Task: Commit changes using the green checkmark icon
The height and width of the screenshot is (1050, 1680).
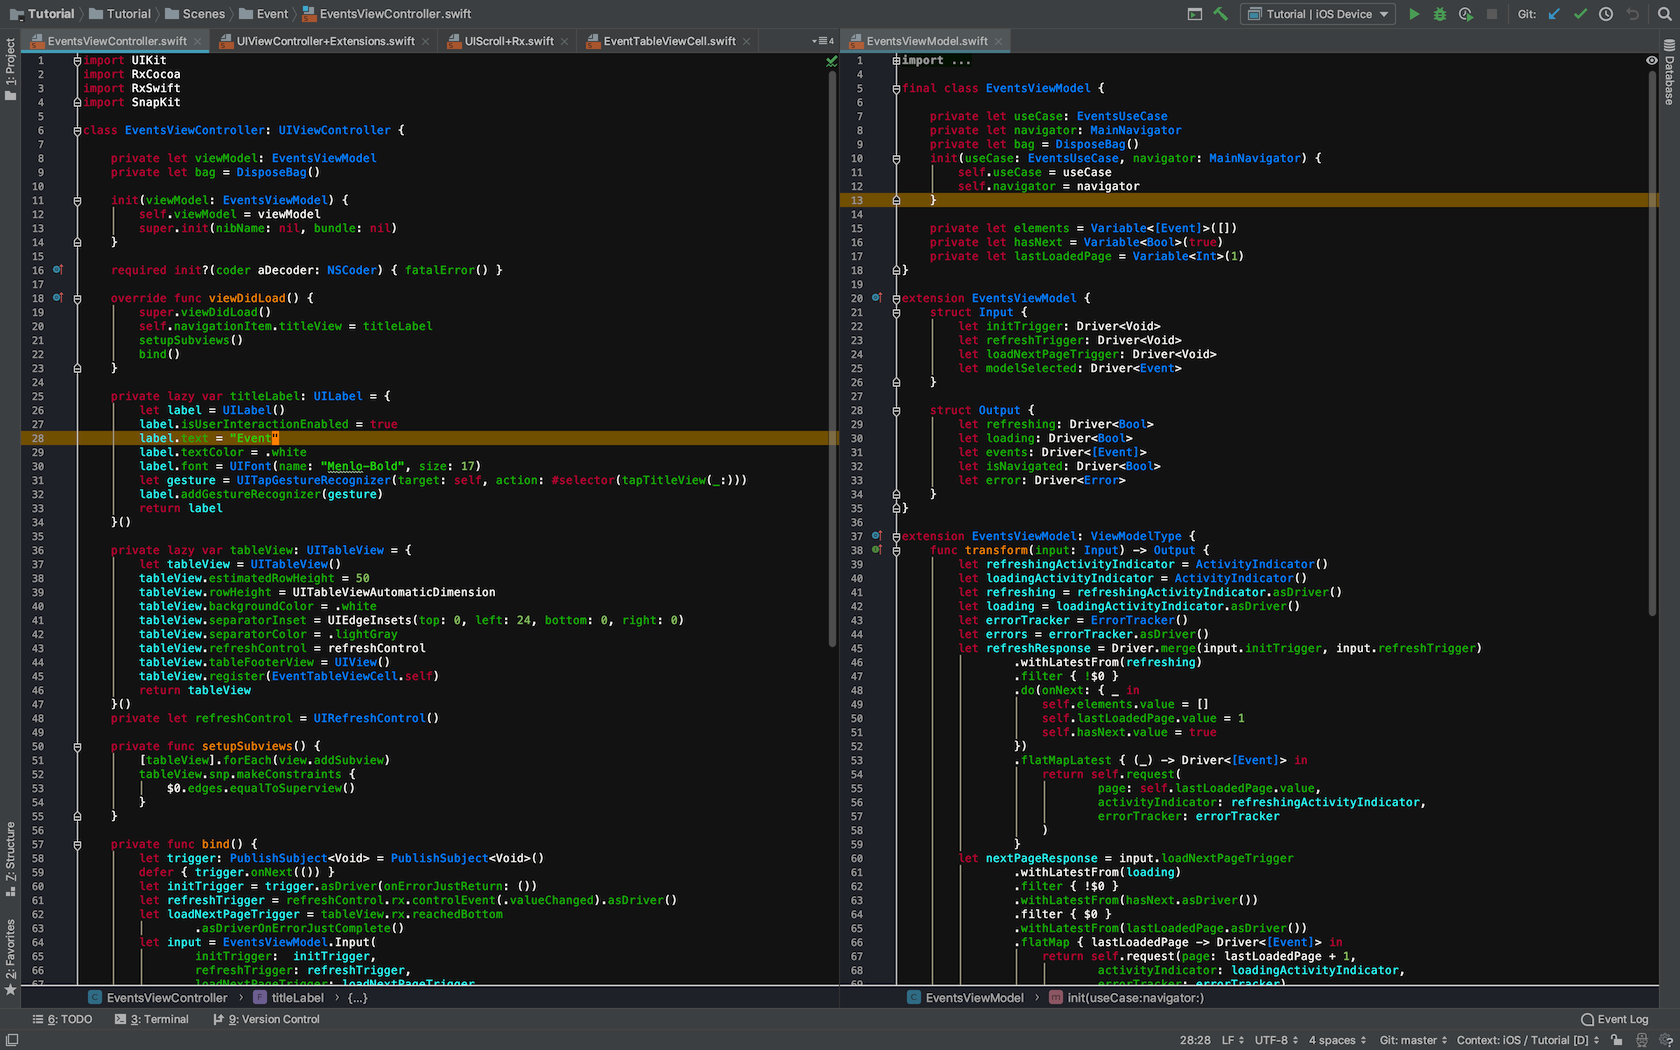Action: [1580, 14]
